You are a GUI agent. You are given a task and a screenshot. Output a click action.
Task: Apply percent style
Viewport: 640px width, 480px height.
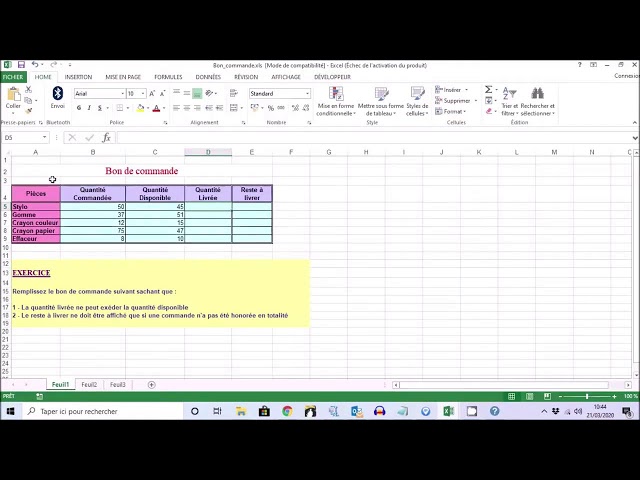click(x=271, y=108)
